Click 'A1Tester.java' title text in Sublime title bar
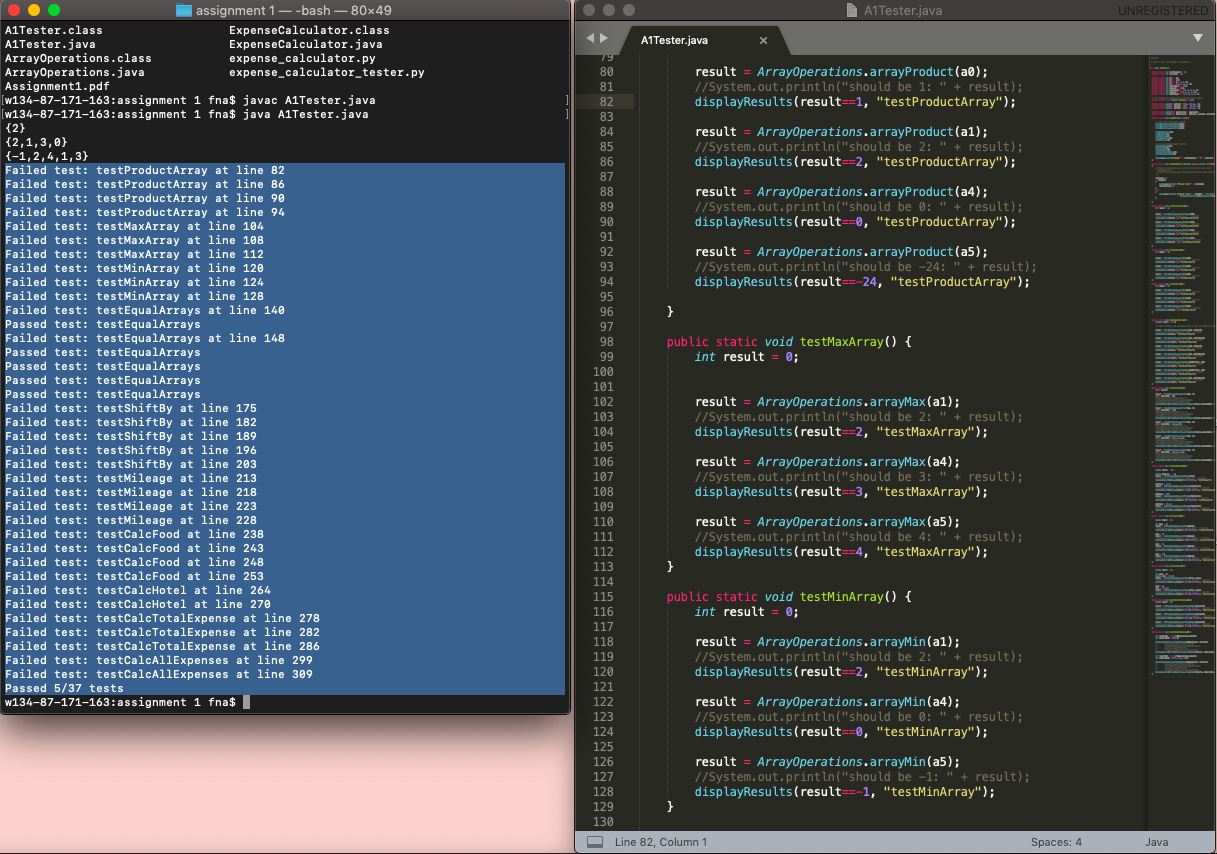 tap(903, 10)
